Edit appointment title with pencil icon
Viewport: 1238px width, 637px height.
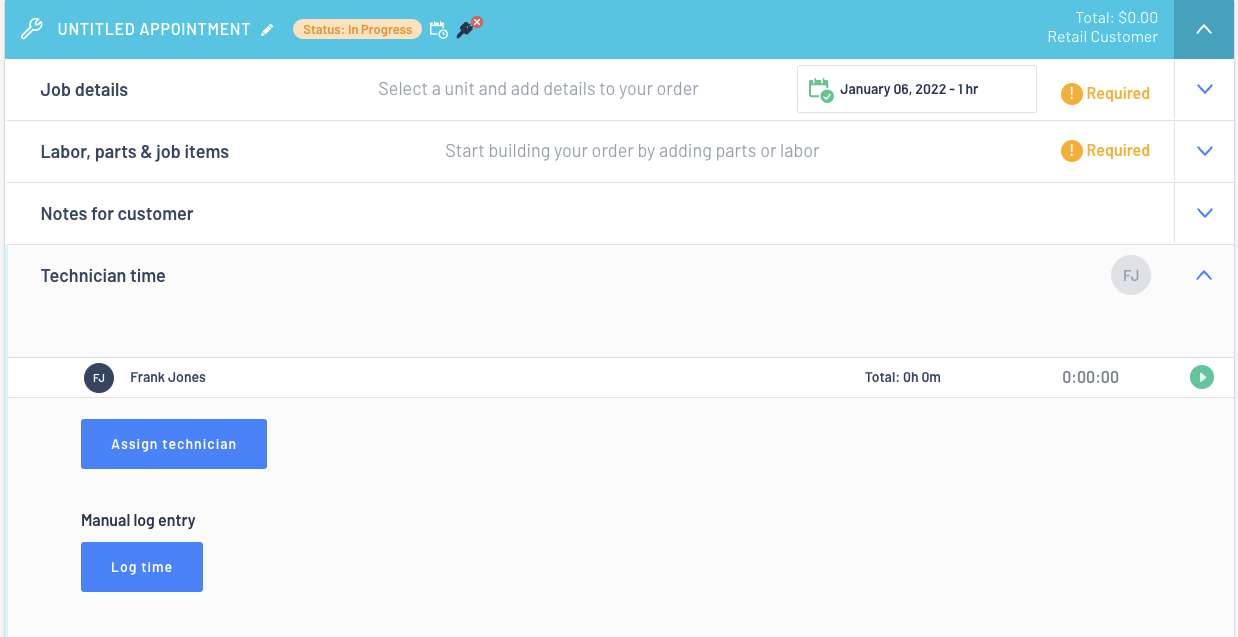click(x=267, y=30)
